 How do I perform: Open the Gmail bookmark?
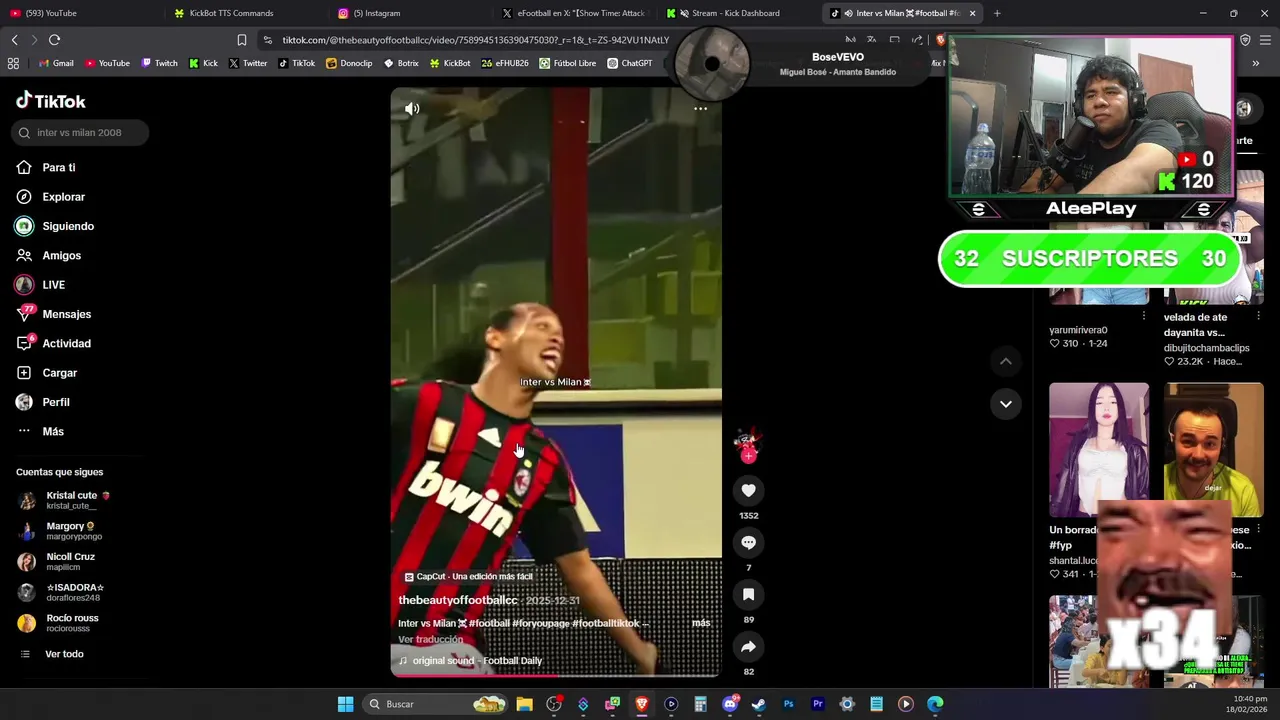pyautogui.click(x=56, y=63)
